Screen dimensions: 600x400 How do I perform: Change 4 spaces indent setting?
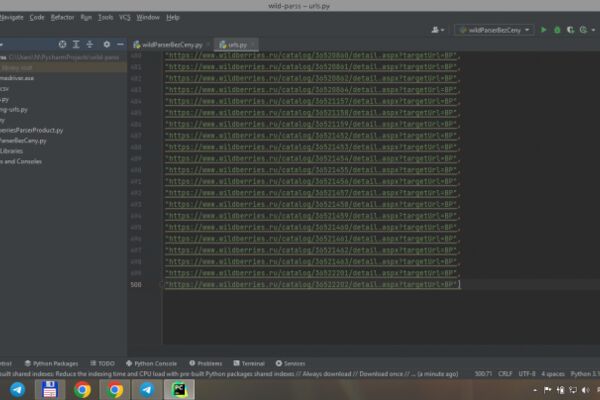[x=553, y=374]
